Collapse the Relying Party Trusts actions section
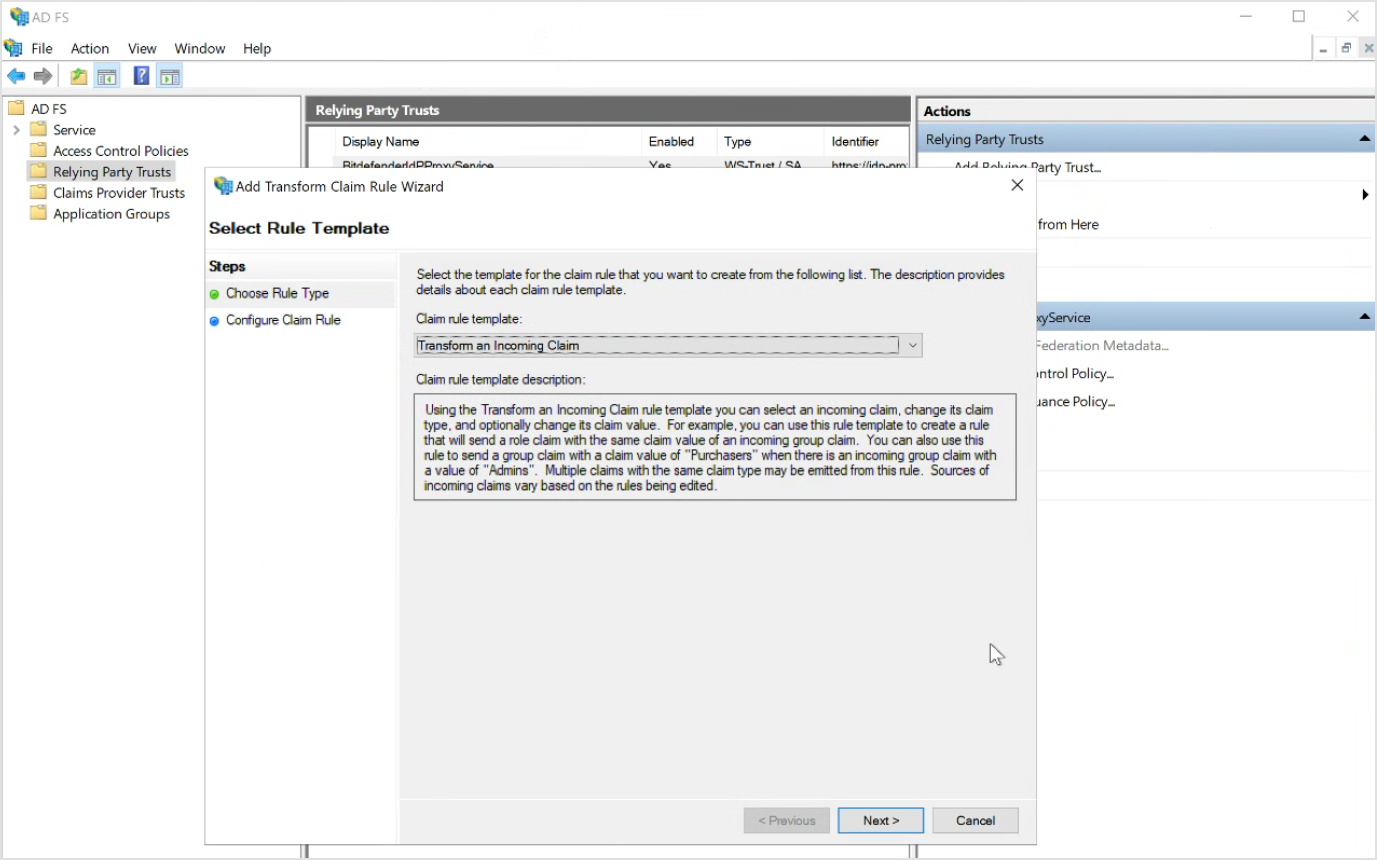Viewport: 1377px width, 860px height. tap(1365, 139)
